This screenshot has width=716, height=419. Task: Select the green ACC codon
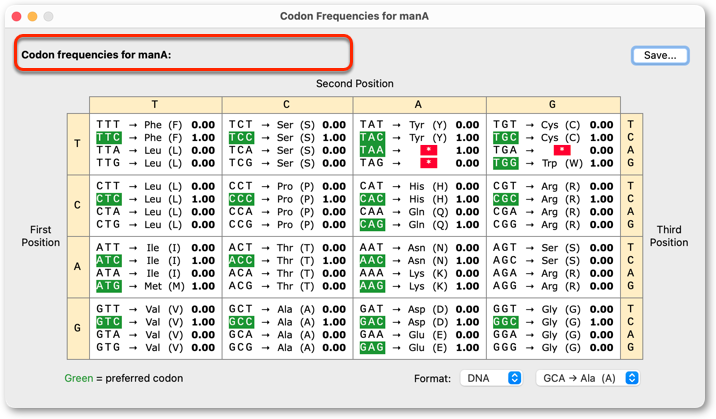click(x=241, y=261)
